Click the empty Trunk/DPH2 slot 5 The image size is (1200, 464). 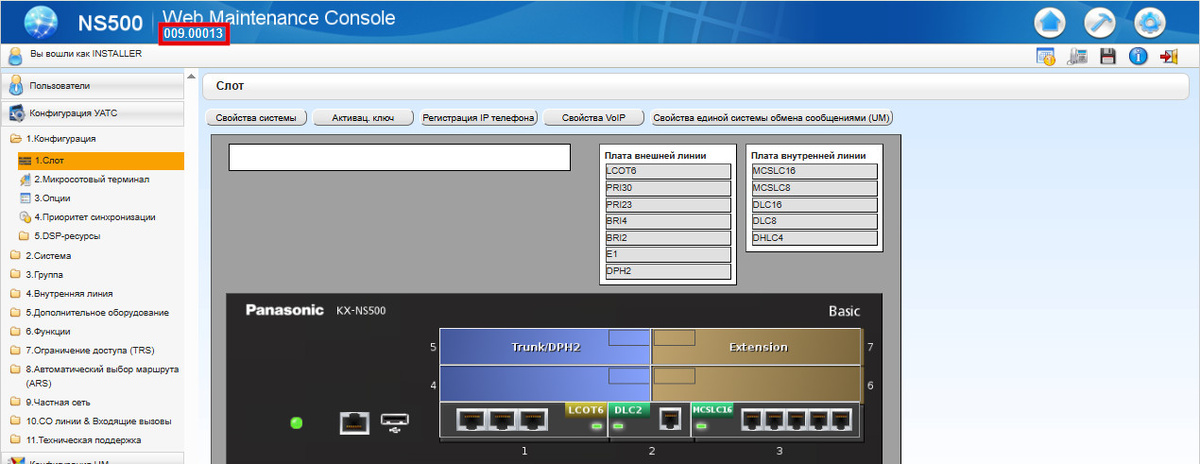pos(545,347)
